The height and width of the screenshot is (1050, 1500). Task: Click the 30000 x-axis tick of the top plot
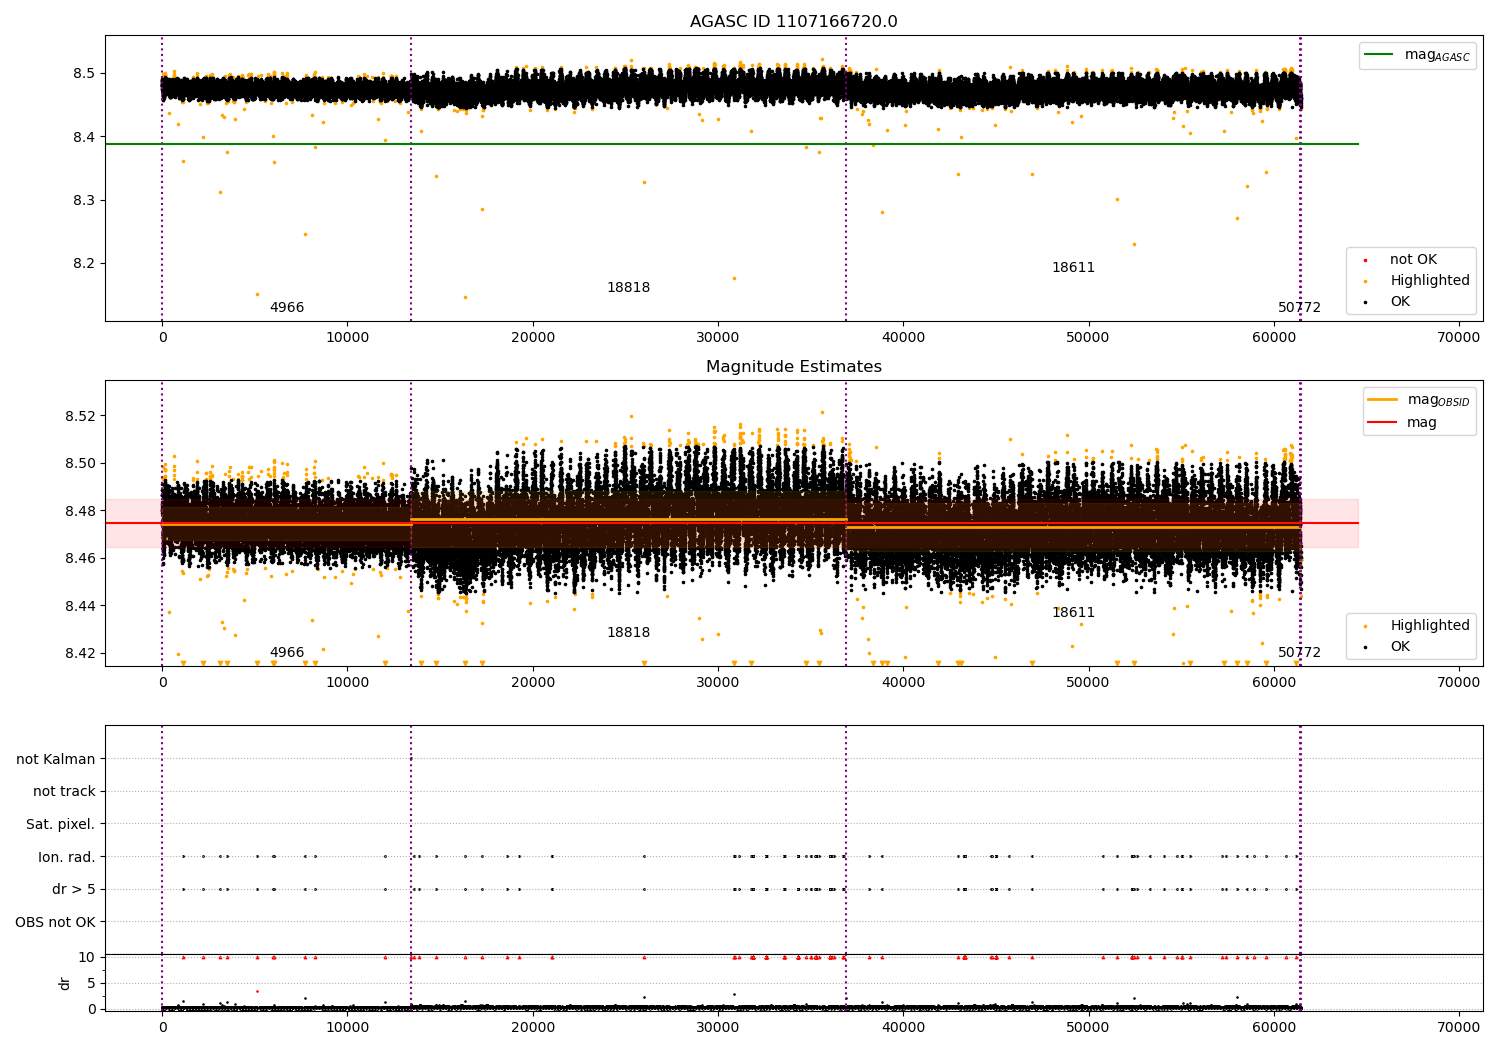[x=718, y=338]
